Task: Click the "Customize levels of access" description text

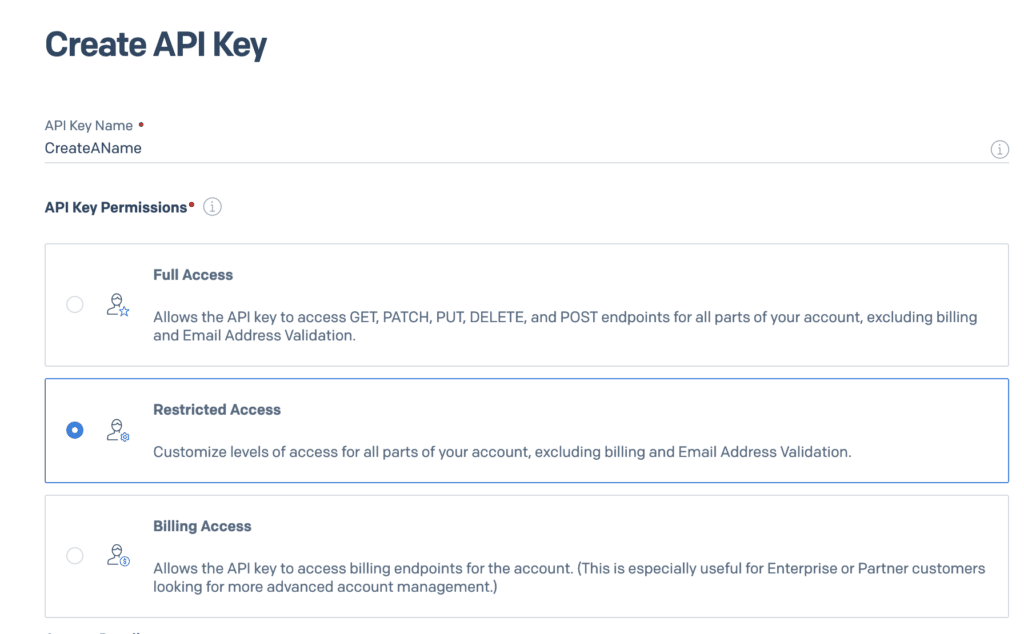Action: coord(502,452)
